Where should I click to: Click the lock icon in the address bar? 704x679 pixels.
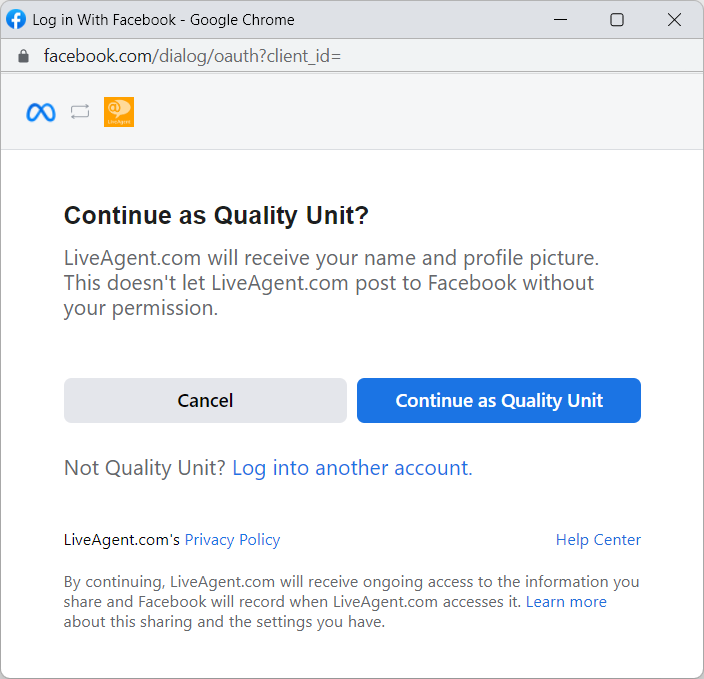tap(24, 56)
